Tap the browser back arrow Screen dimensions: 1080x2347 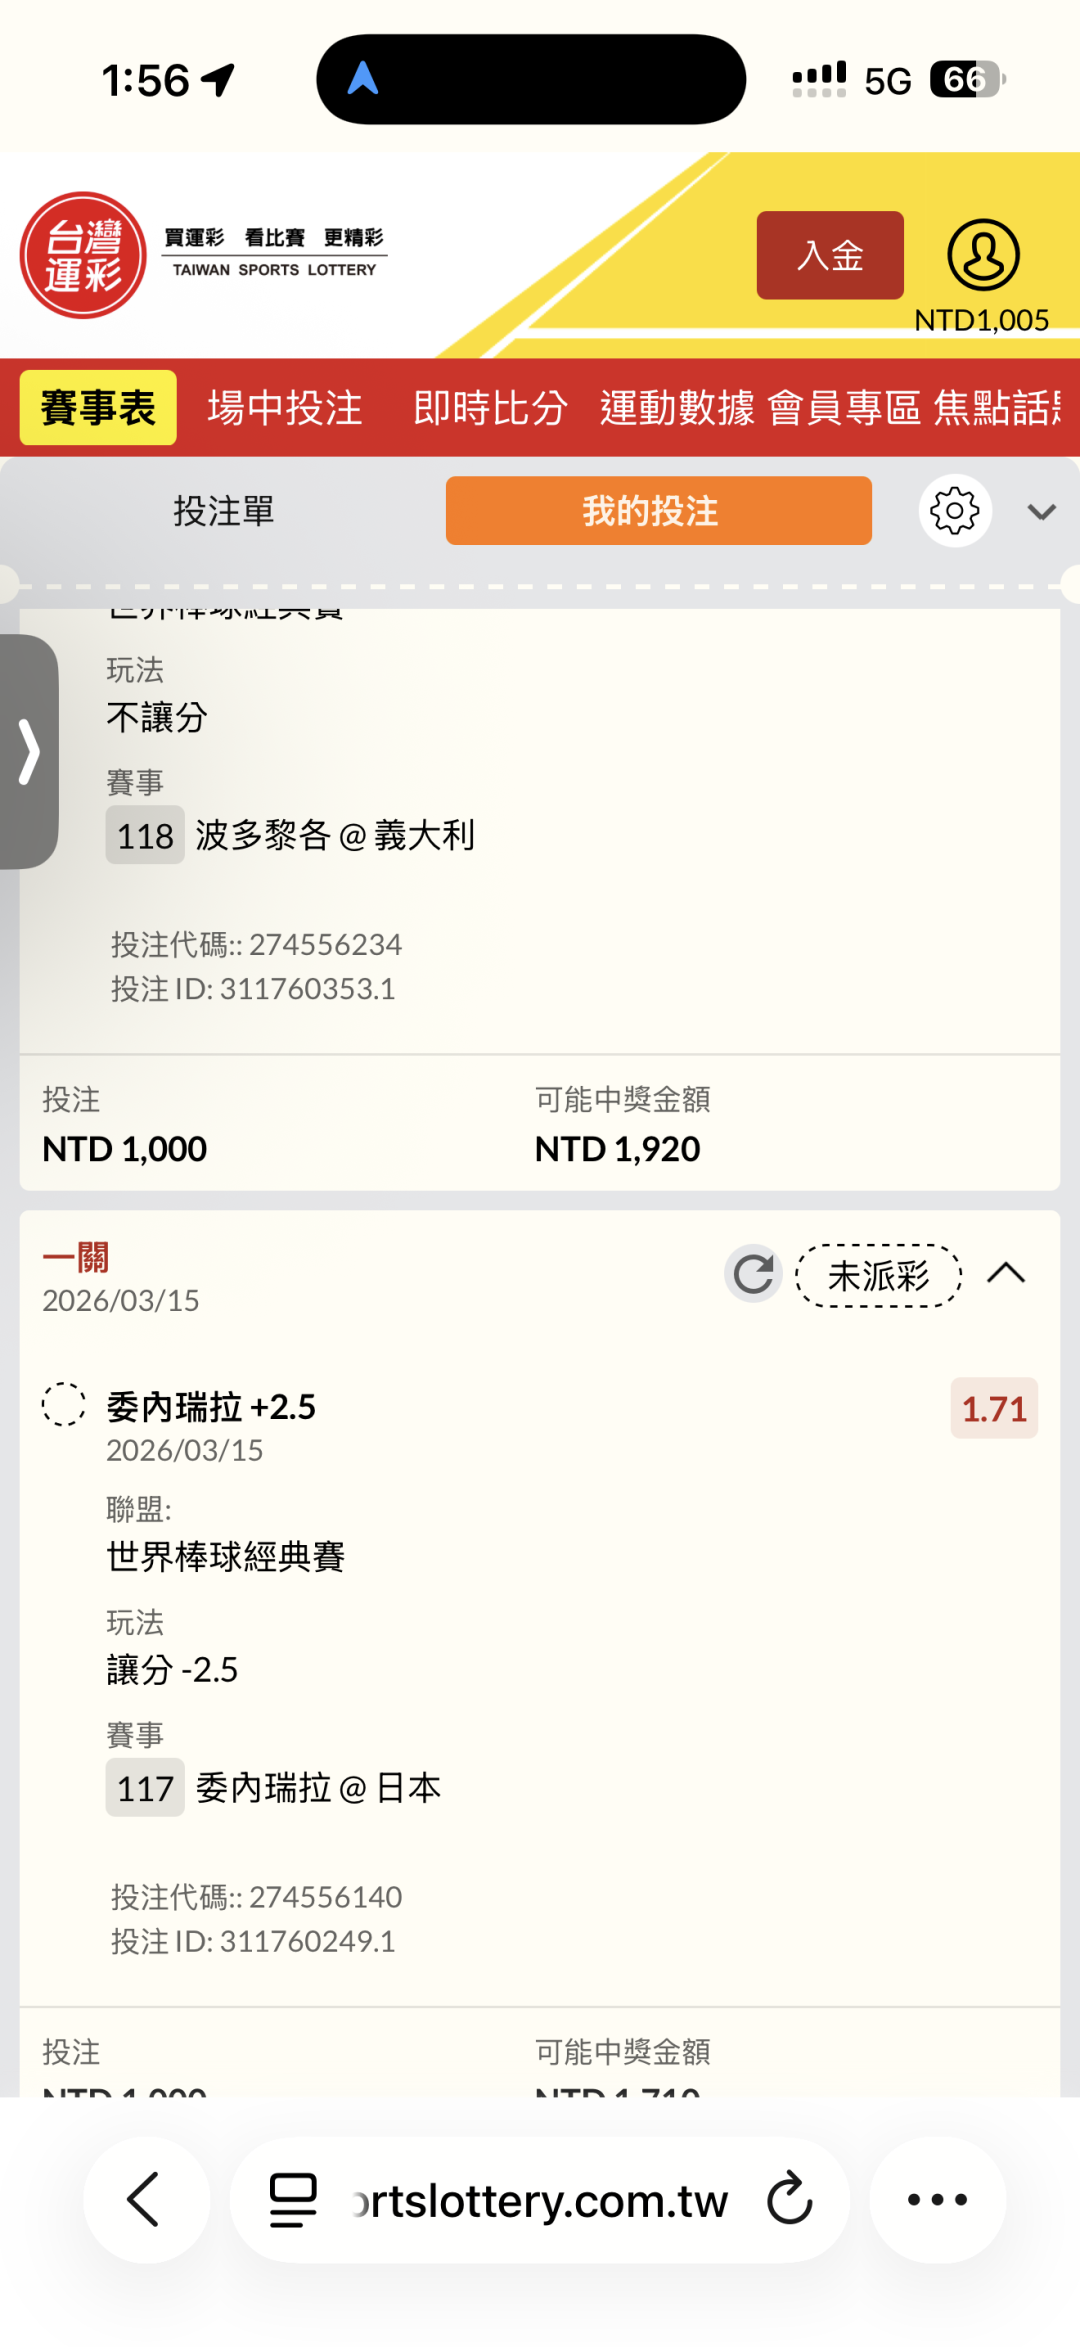tap(145, 2199)
